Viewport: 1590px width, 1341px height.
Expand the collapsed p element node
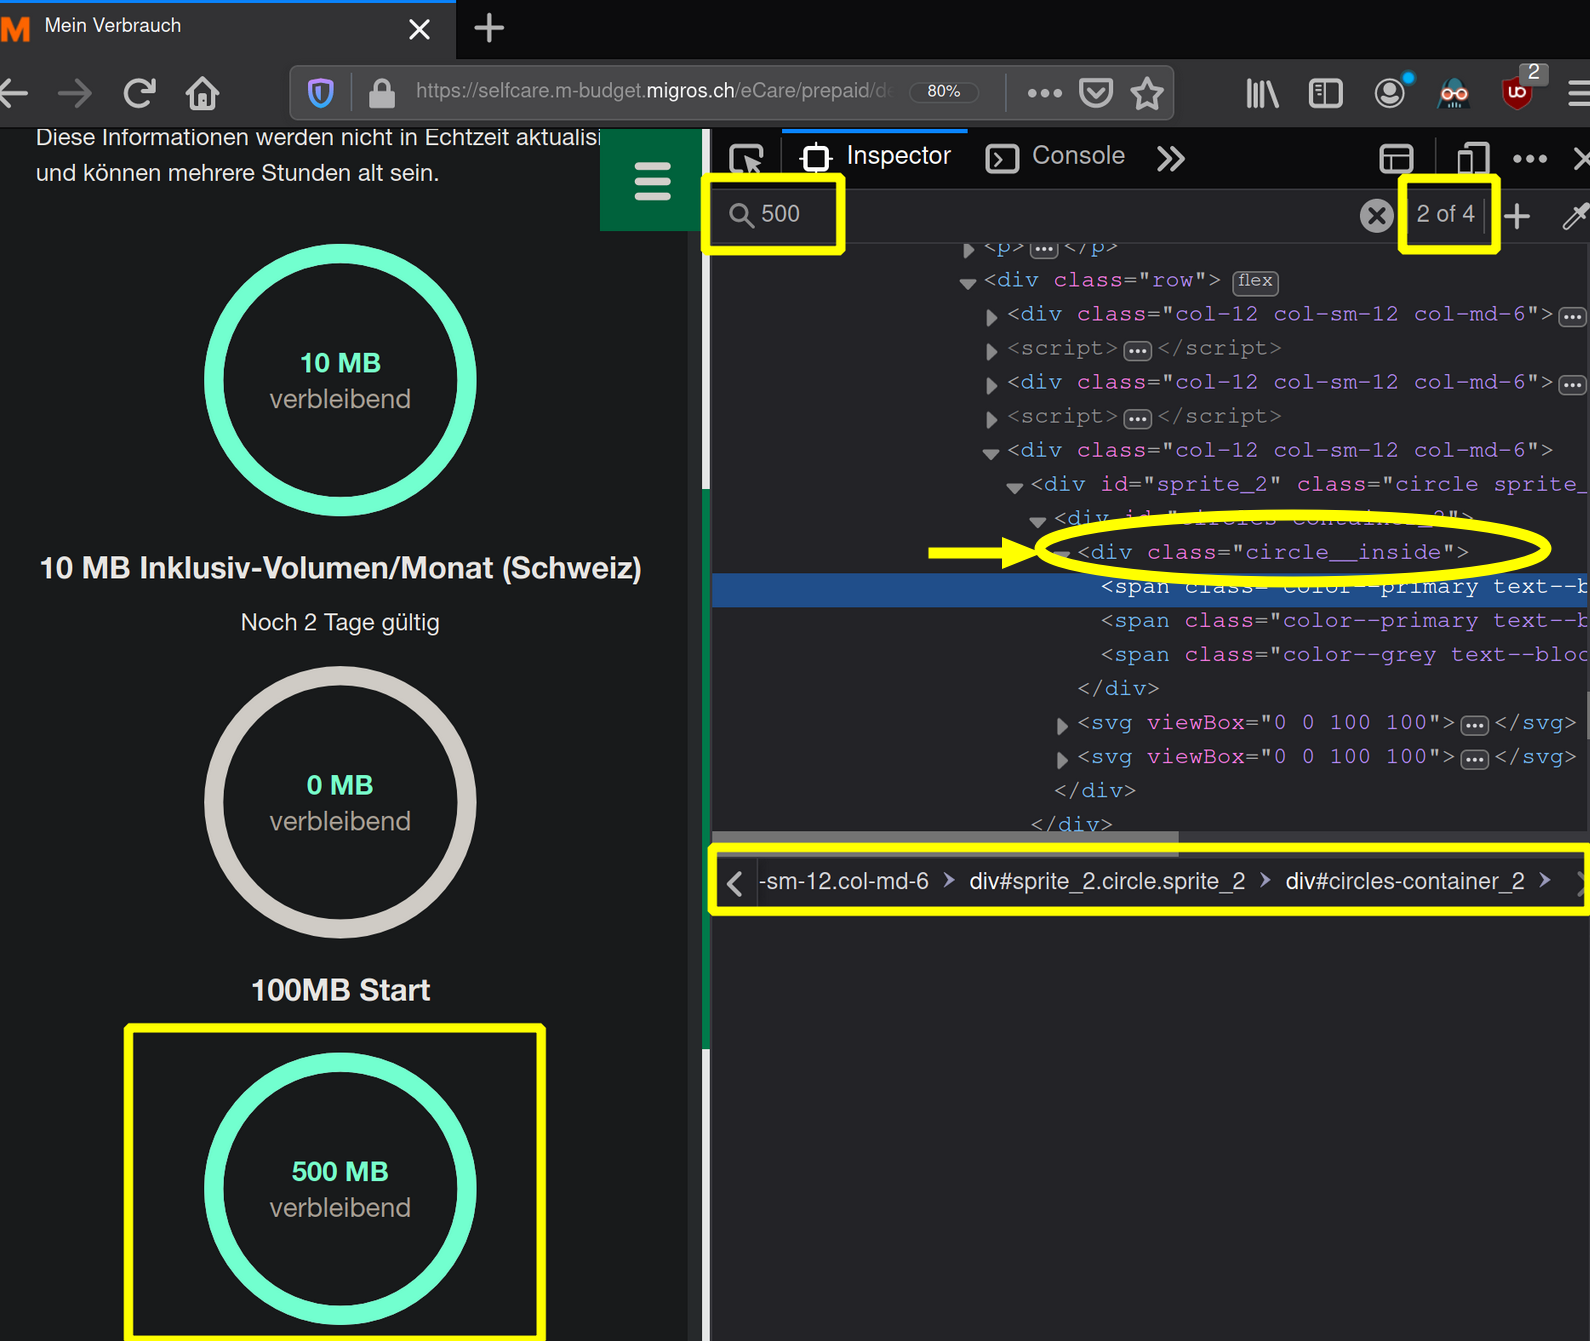(x=968, y=249)
